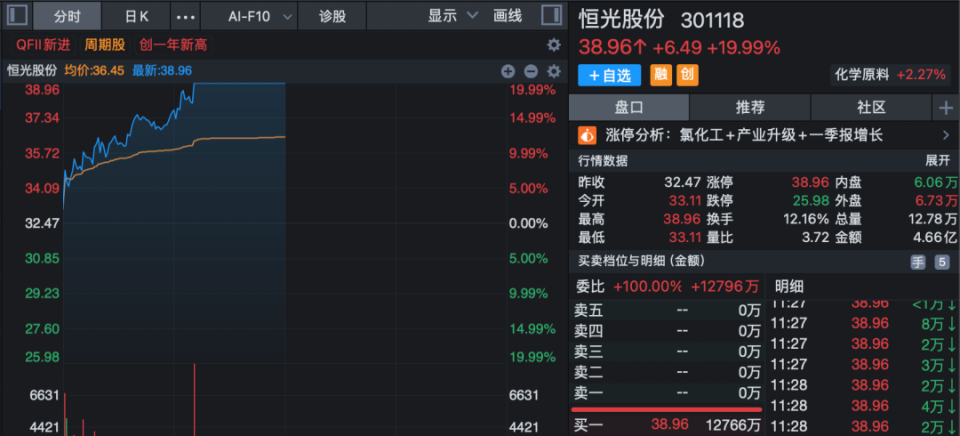
Task: Click the 11:28 trade row with 4万
Action: 863,405
